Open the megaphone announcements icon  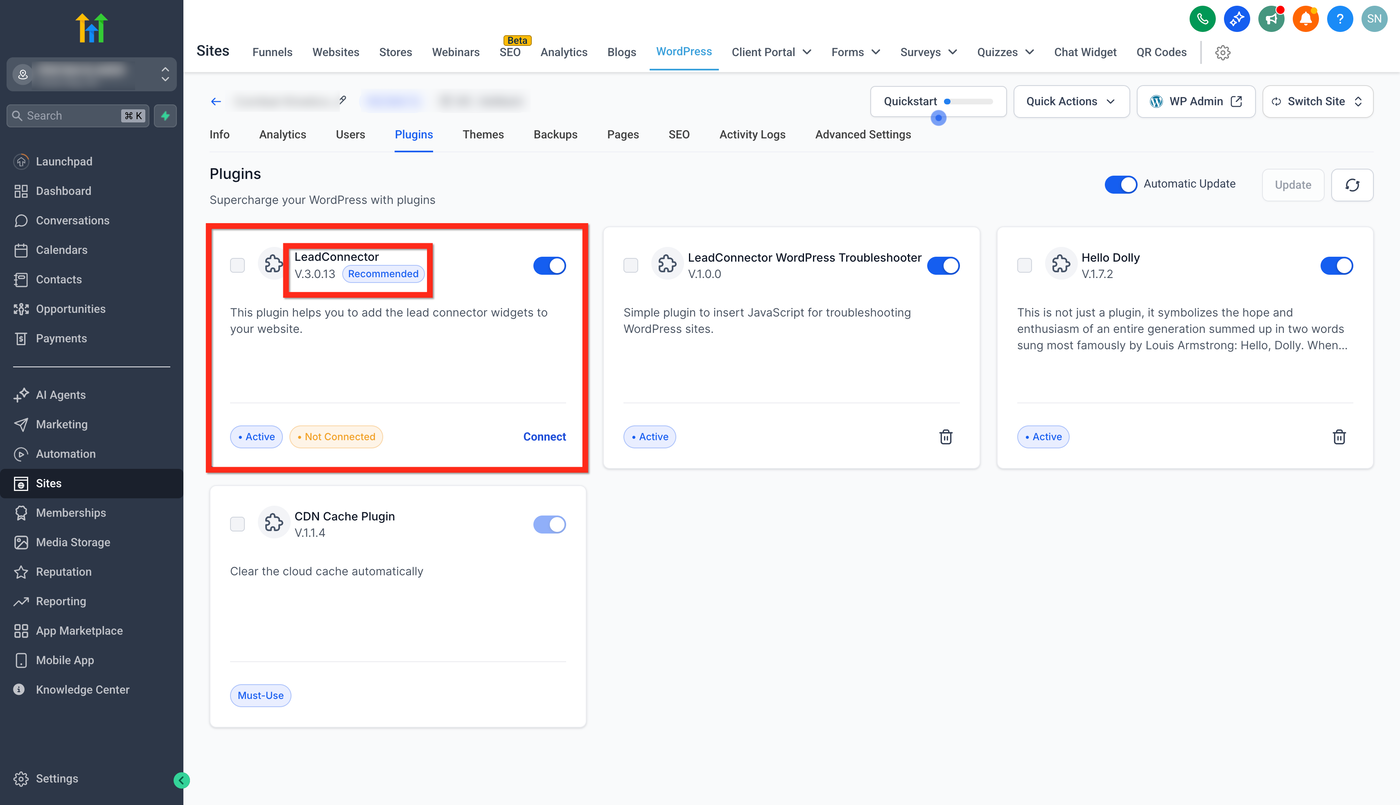[1272, 18]
